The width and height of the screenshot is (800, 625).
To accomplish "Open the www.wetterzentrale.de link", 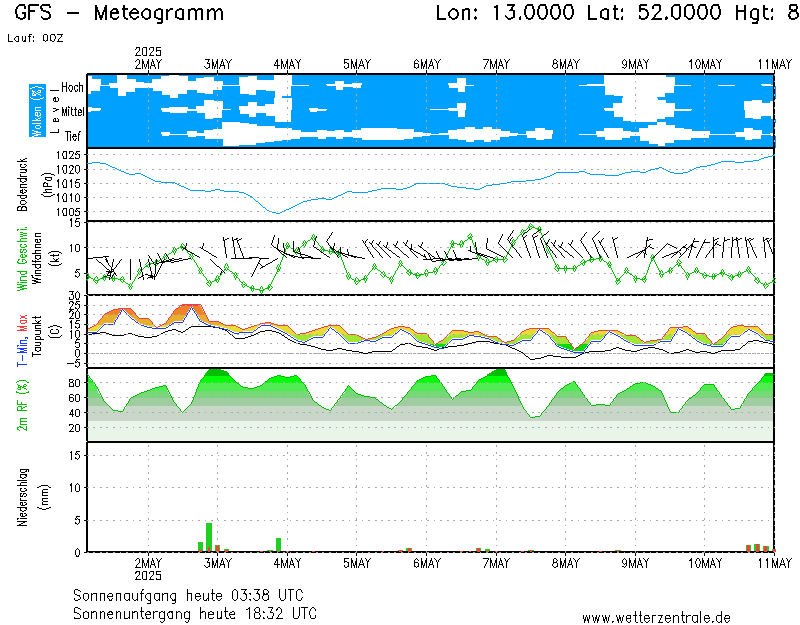I will (x=656, y=618).
